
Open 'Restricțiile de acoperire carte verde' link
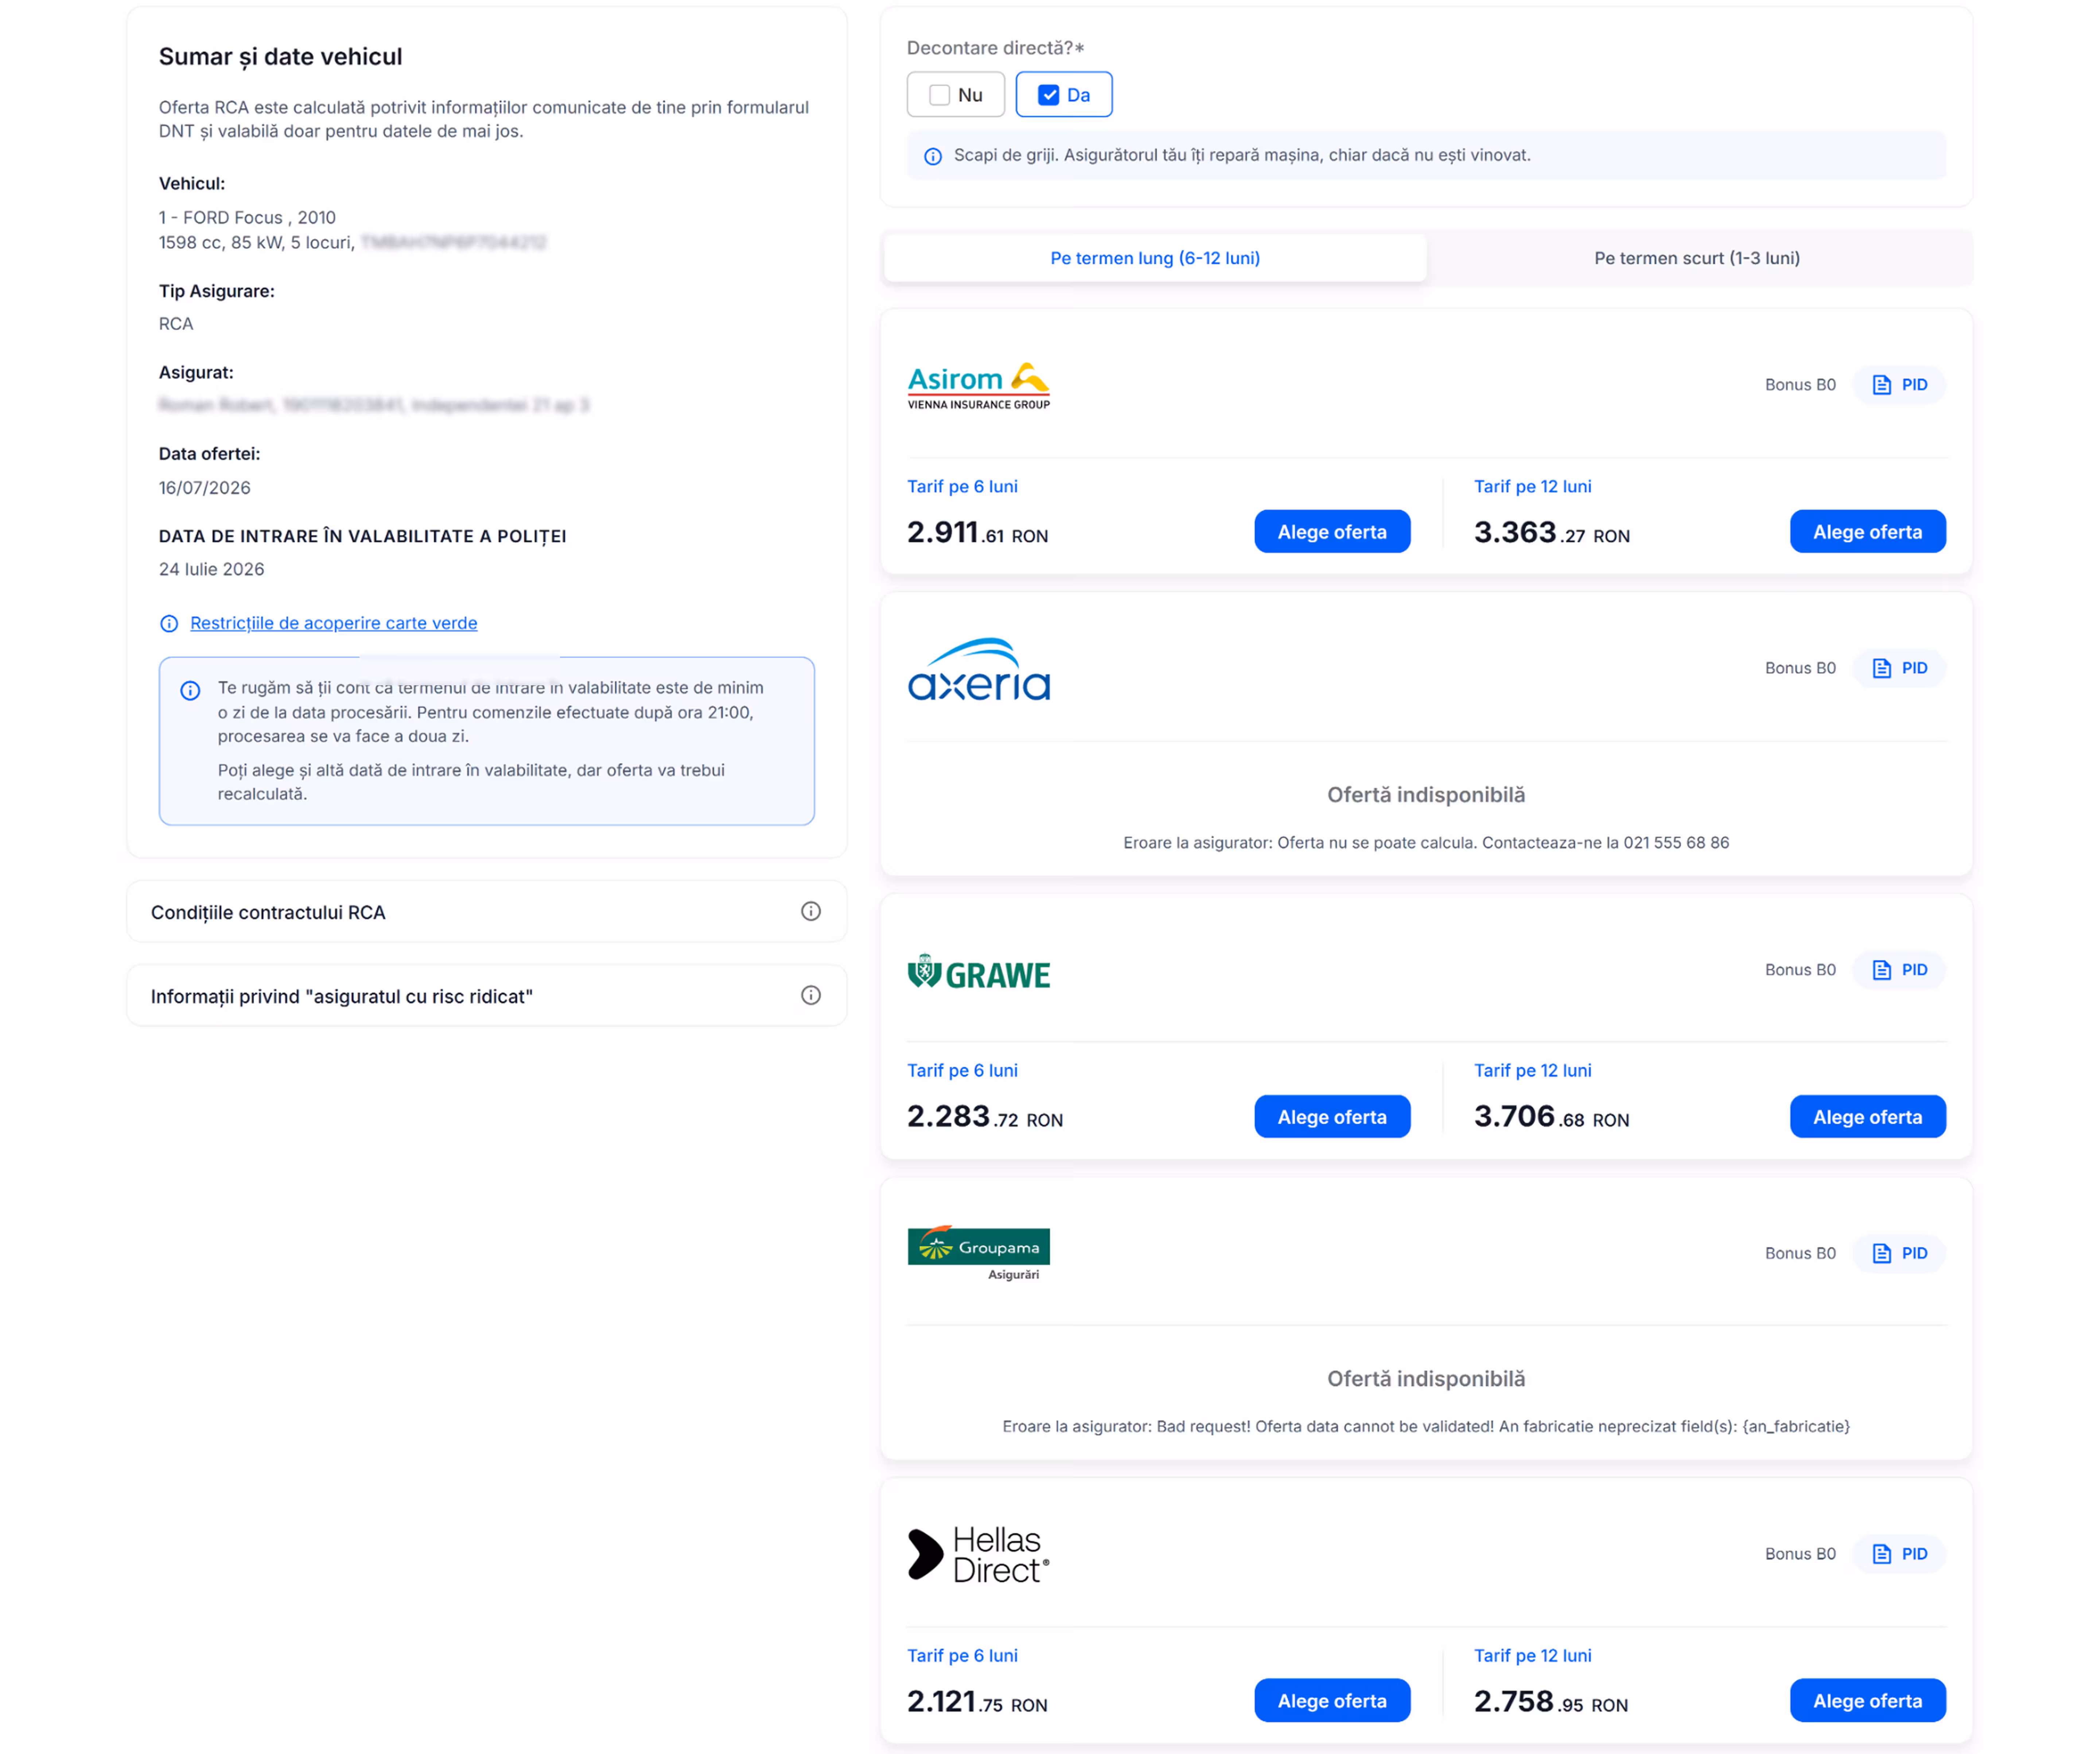click(334, 623)
